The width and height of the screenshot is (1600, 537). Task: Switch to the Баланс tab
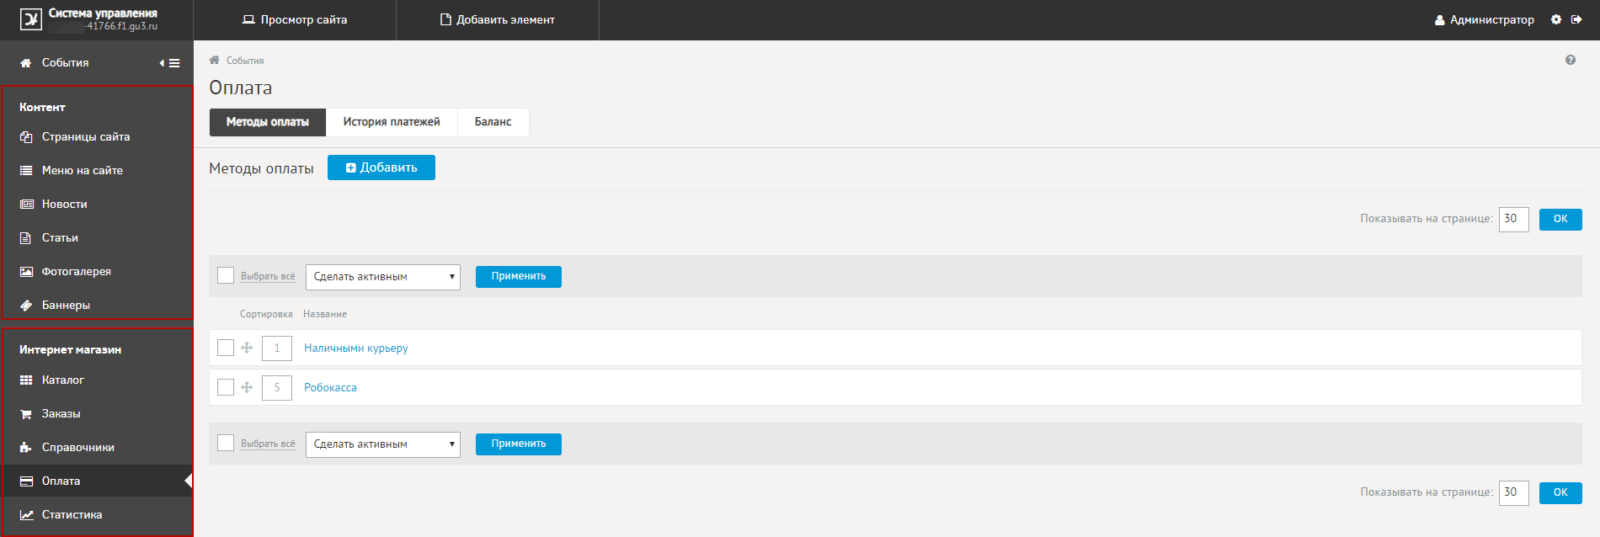[493, 122]
